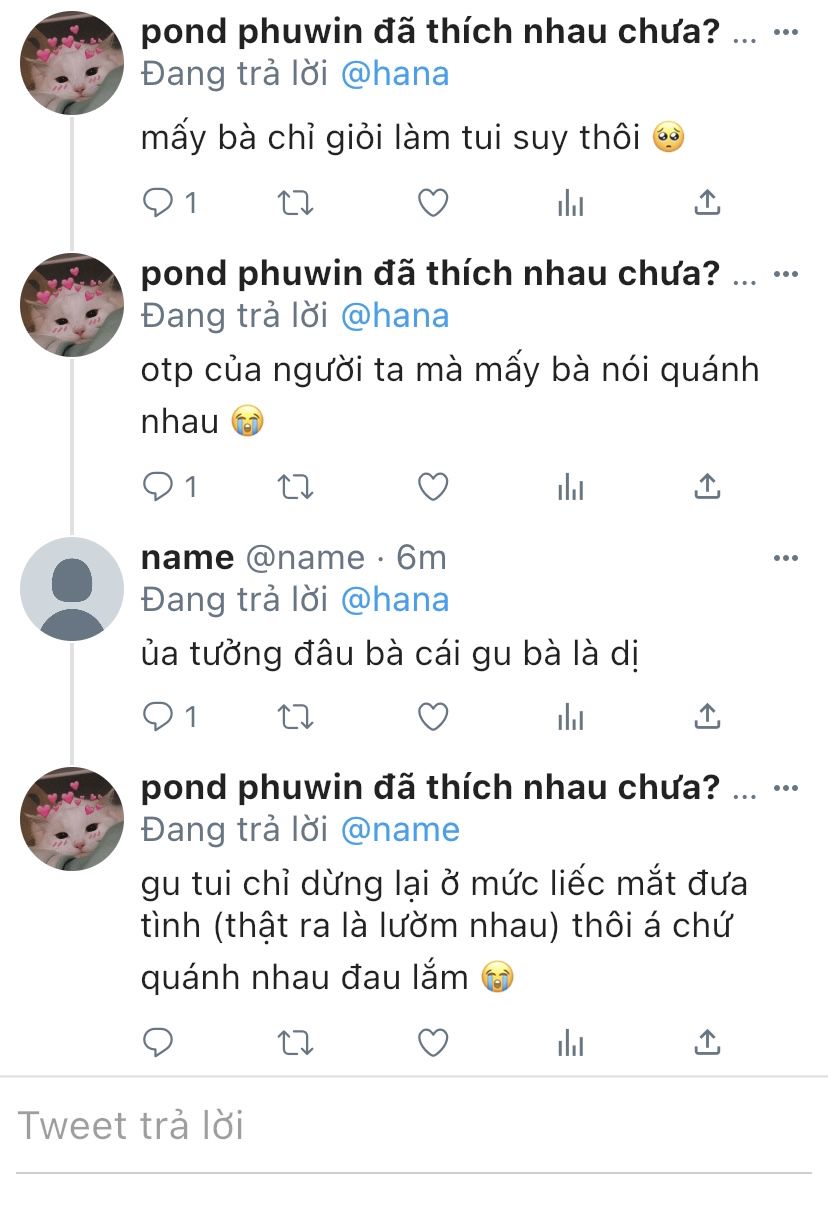The height and width of the screenshot is (1208, 828).
Task: Open cat avatar on the first tweet
Action: click(x=71, y=63)
